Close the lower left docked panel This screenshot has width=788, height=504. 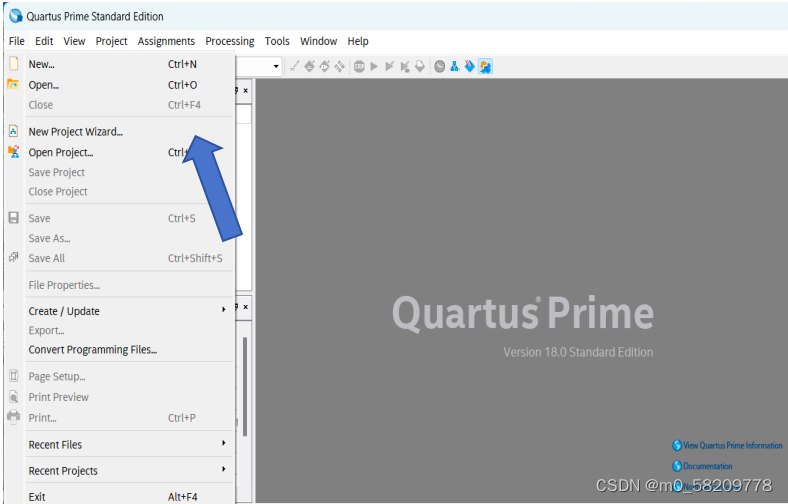(x=245, y=307)
